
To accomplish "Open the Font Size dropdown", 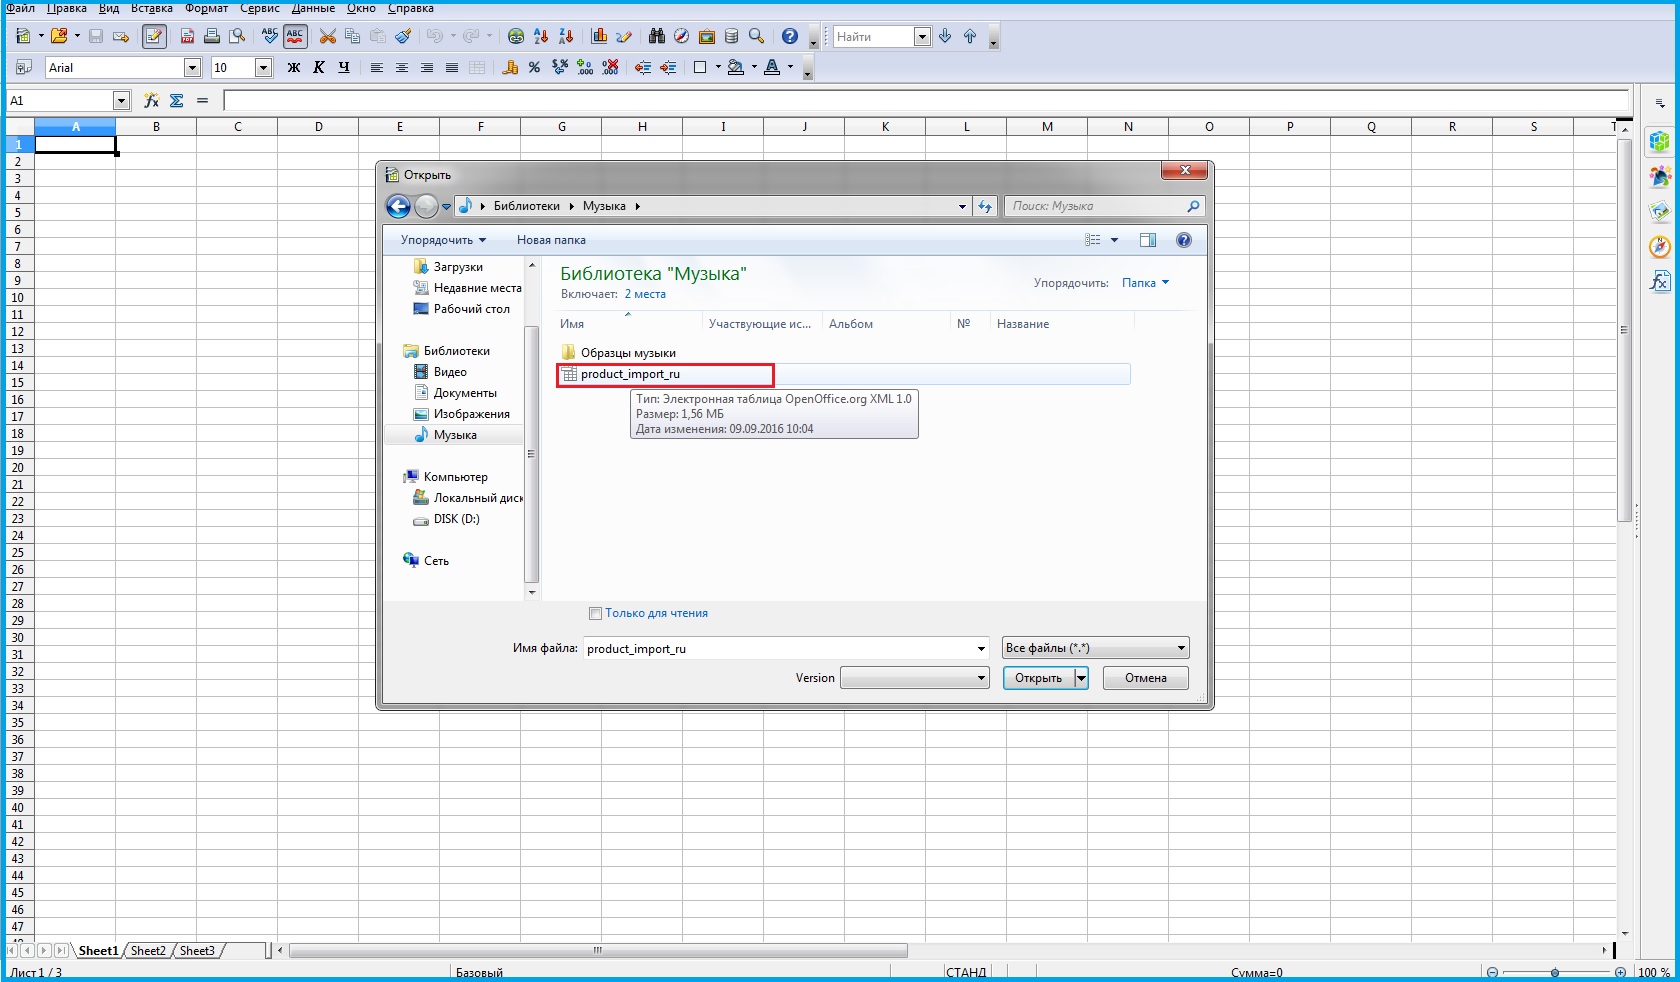I will (x=264, y=68).
